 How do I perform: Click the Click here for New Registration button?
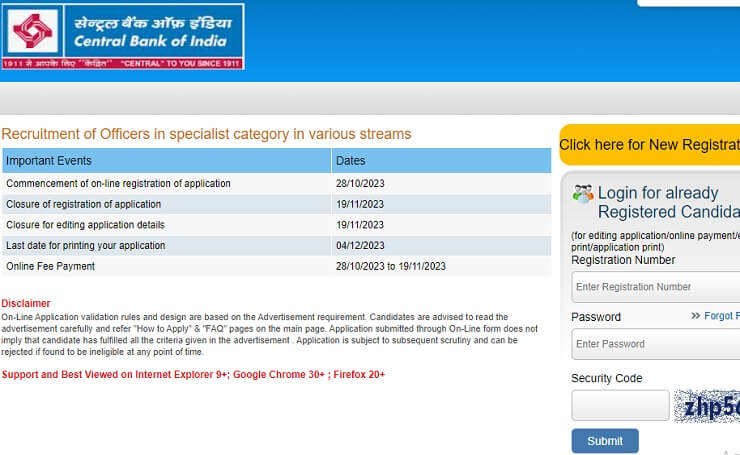[x=650, y=144]
